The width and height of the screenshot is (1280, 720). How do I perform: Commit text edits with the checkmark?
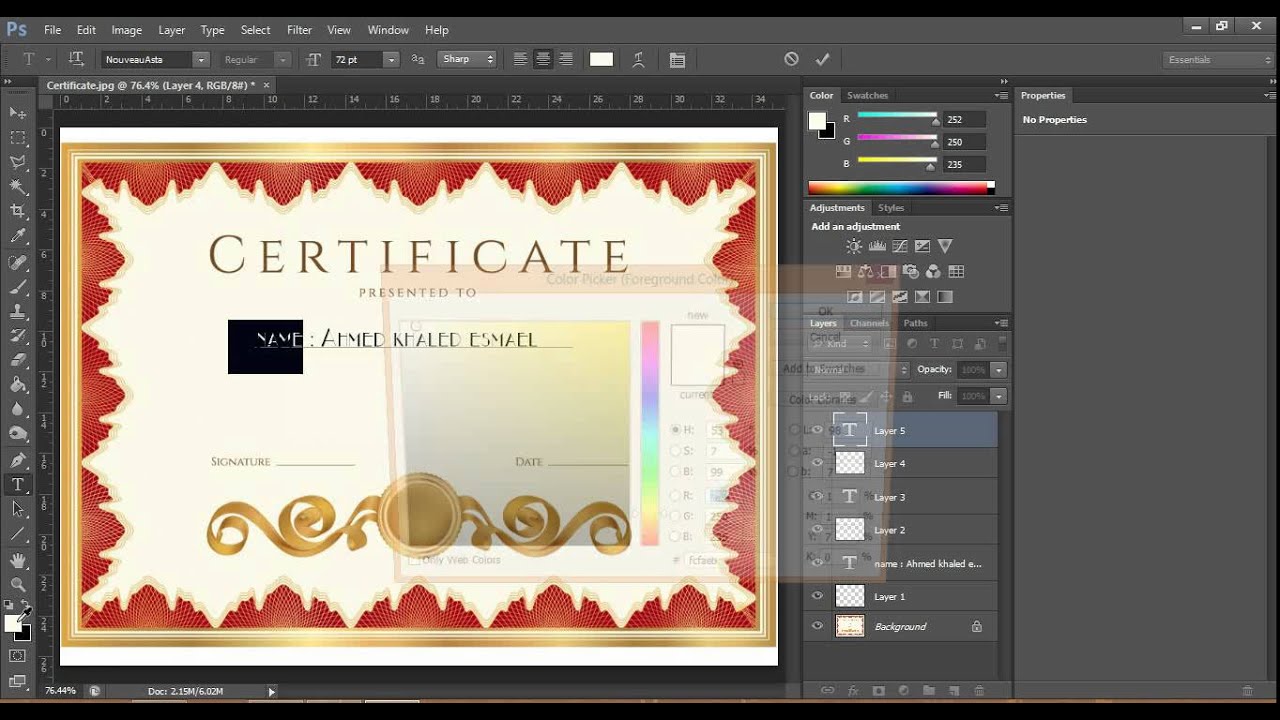click(823, 59)
